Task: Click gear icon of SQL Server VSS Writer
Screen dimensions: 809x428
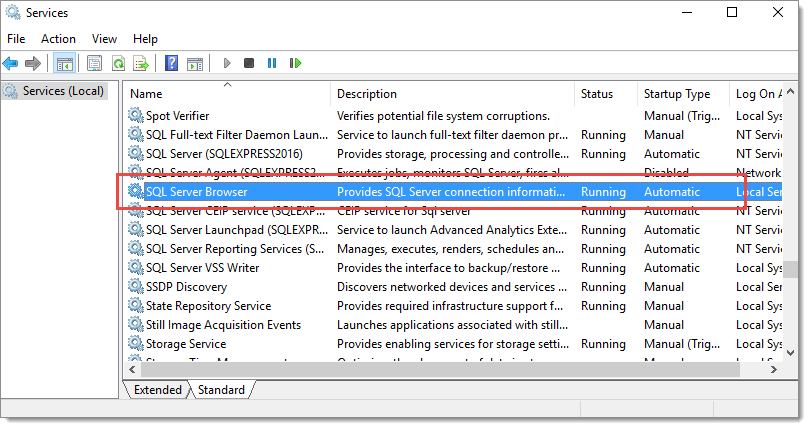Action: [136, 267]
